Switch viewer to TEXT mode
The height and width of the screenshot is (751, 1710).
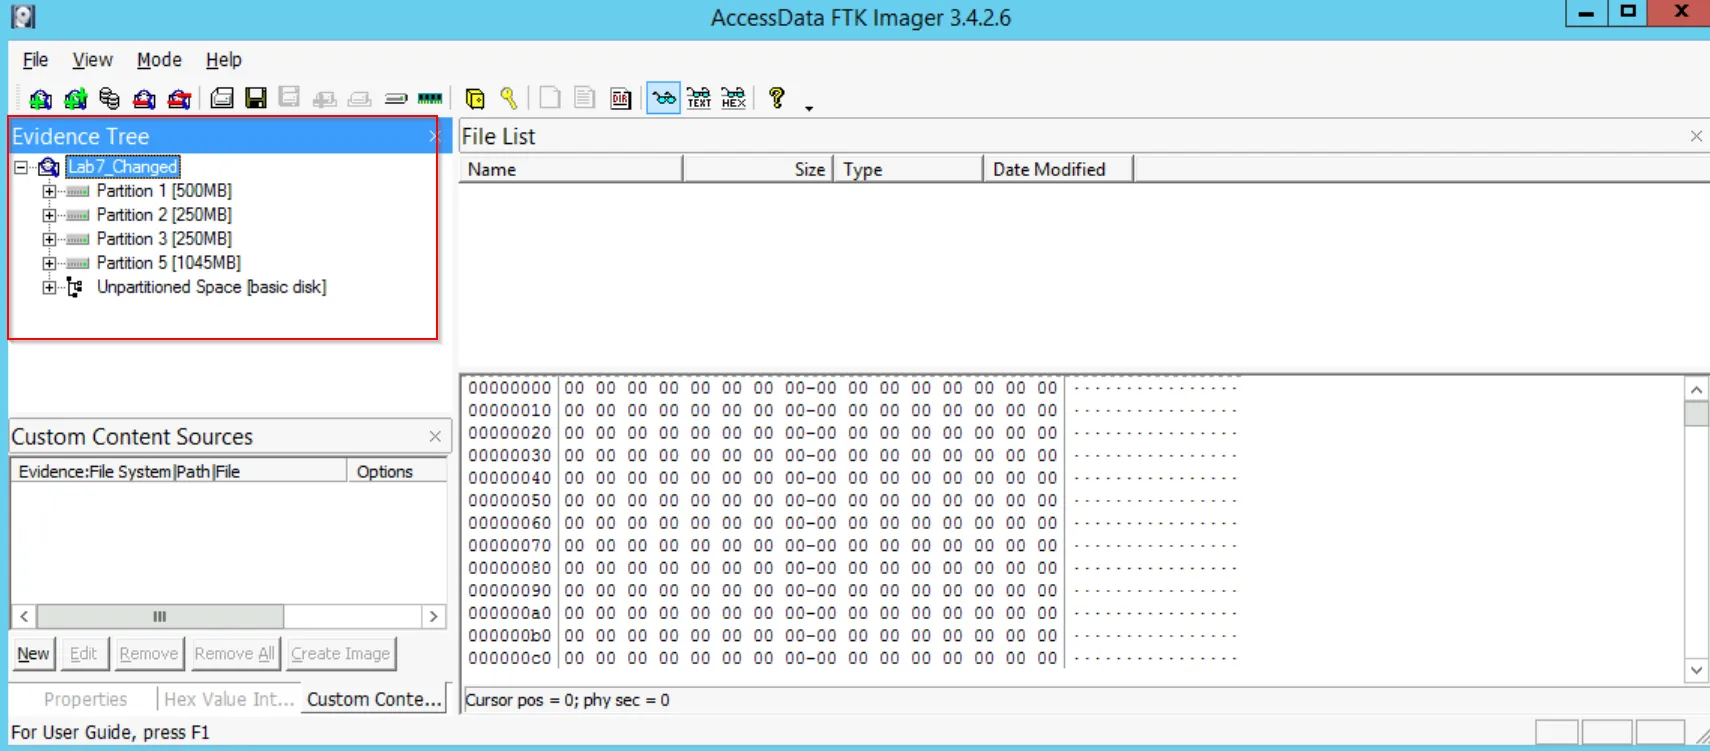(699, 98)
